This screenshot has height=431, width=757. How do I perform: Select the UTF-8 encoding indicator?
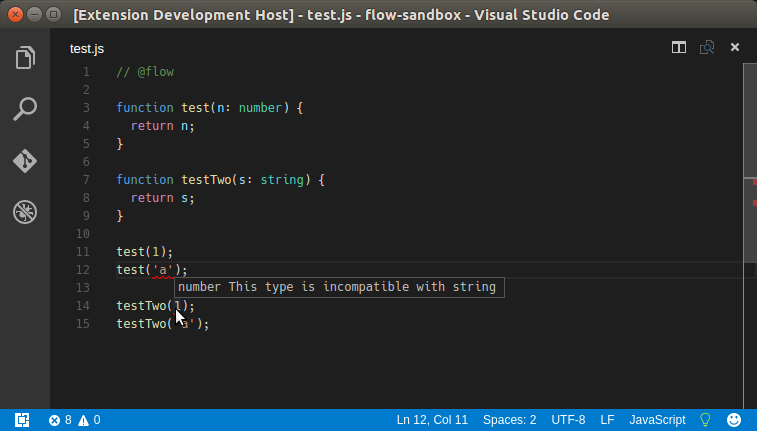(x=568, y=420)
